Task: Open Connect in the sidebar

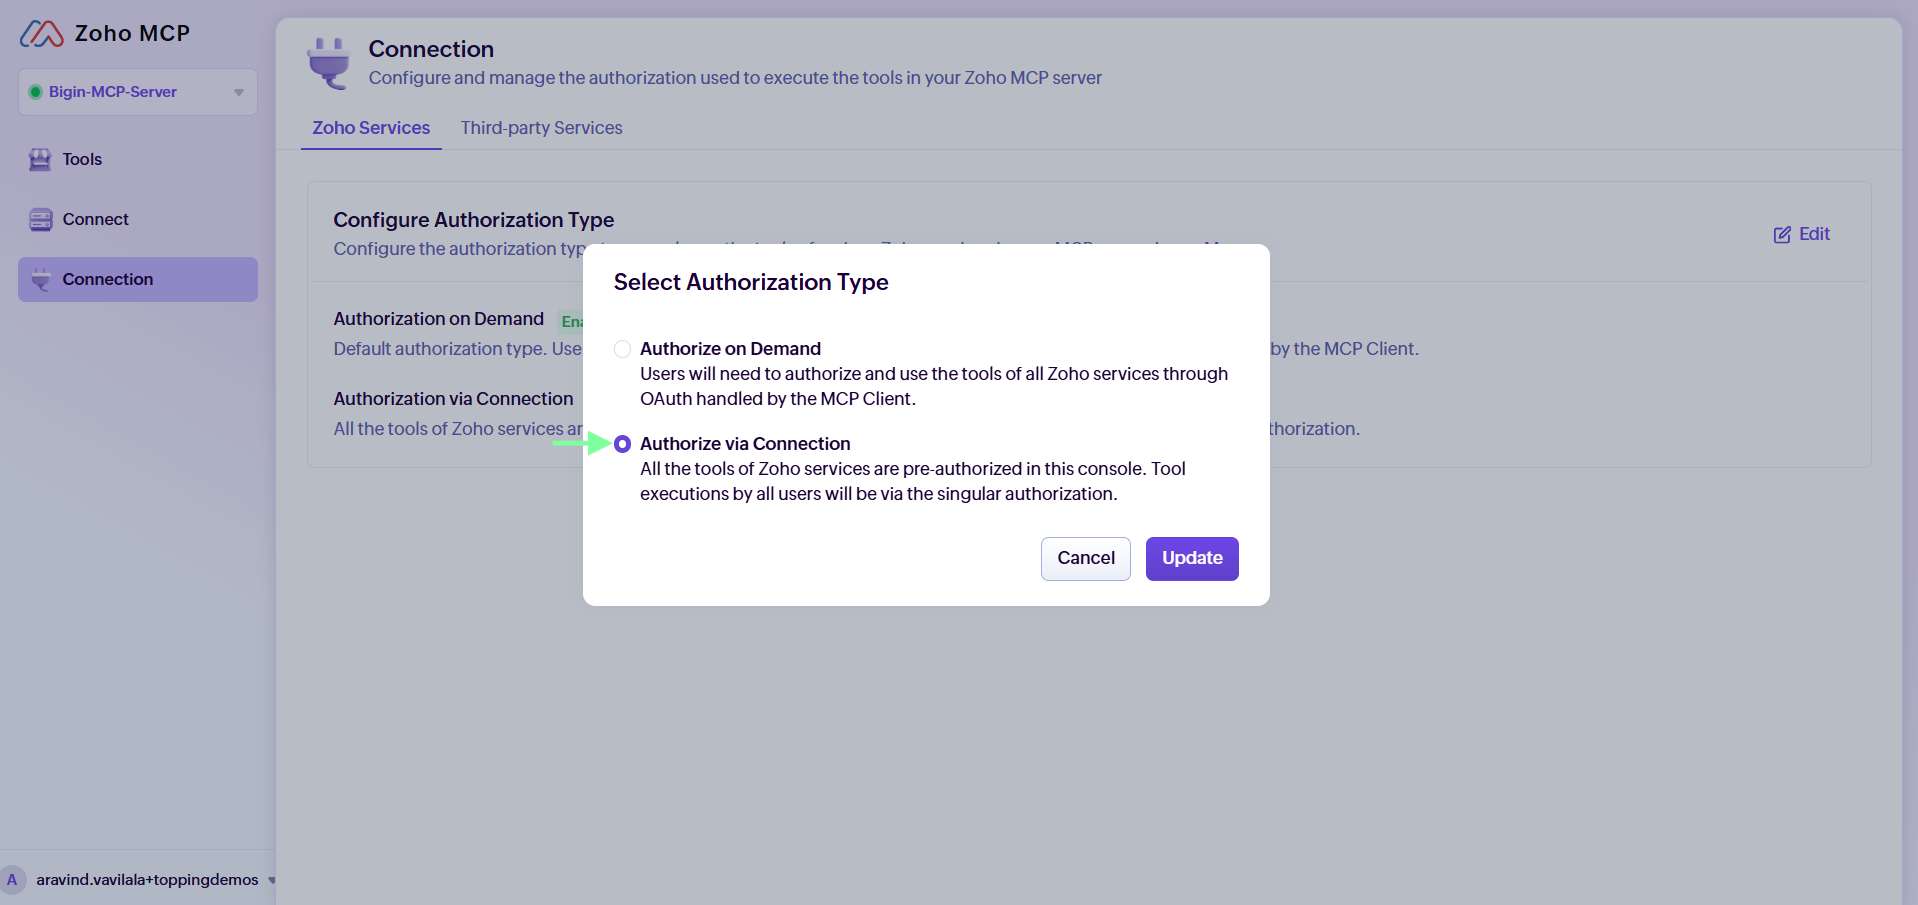Action: pyautogui.click(x=138, y=220)
